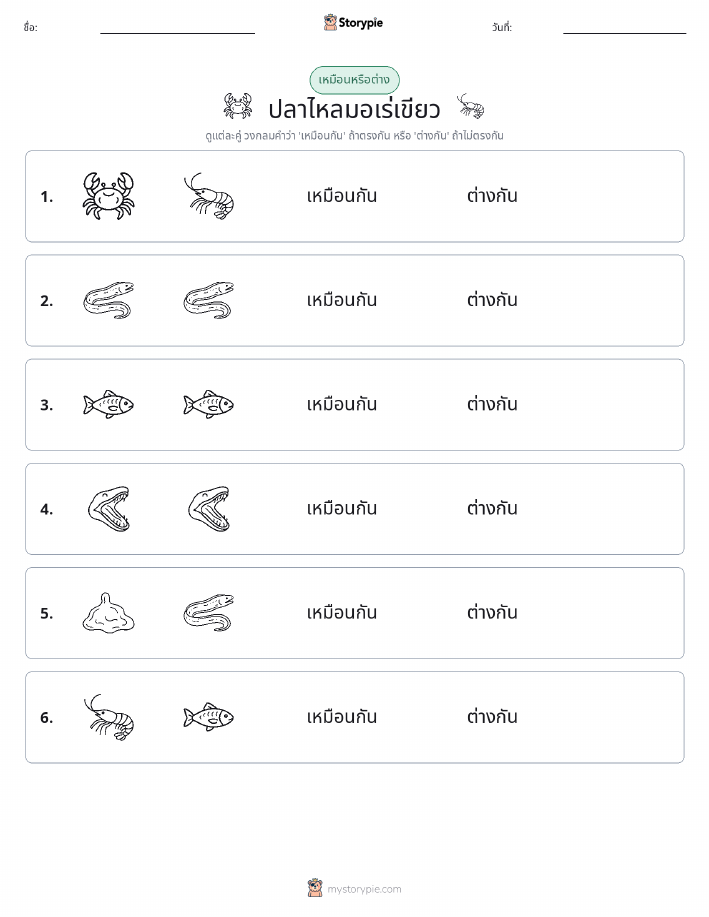709x917 pixels.
Task: Click the shrimp picture in row 6
Action: coord(108,717)
